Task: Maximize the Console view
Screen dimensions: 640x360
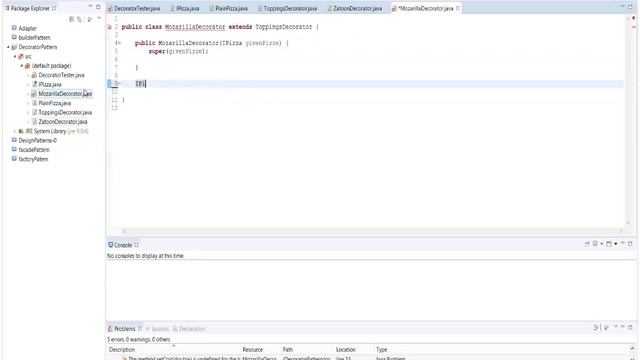Action: click(630, 244)
